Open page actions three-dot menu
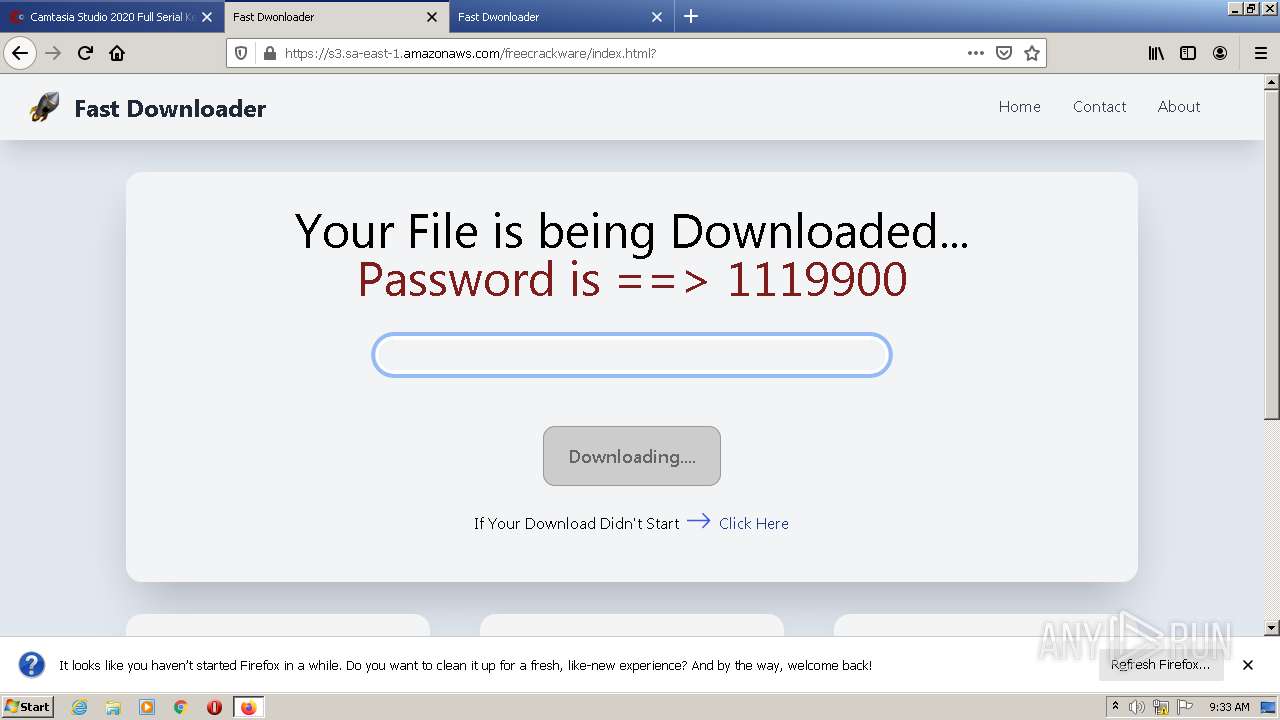Viewport: 1280px width, 720px height. [x=976, y=53]
